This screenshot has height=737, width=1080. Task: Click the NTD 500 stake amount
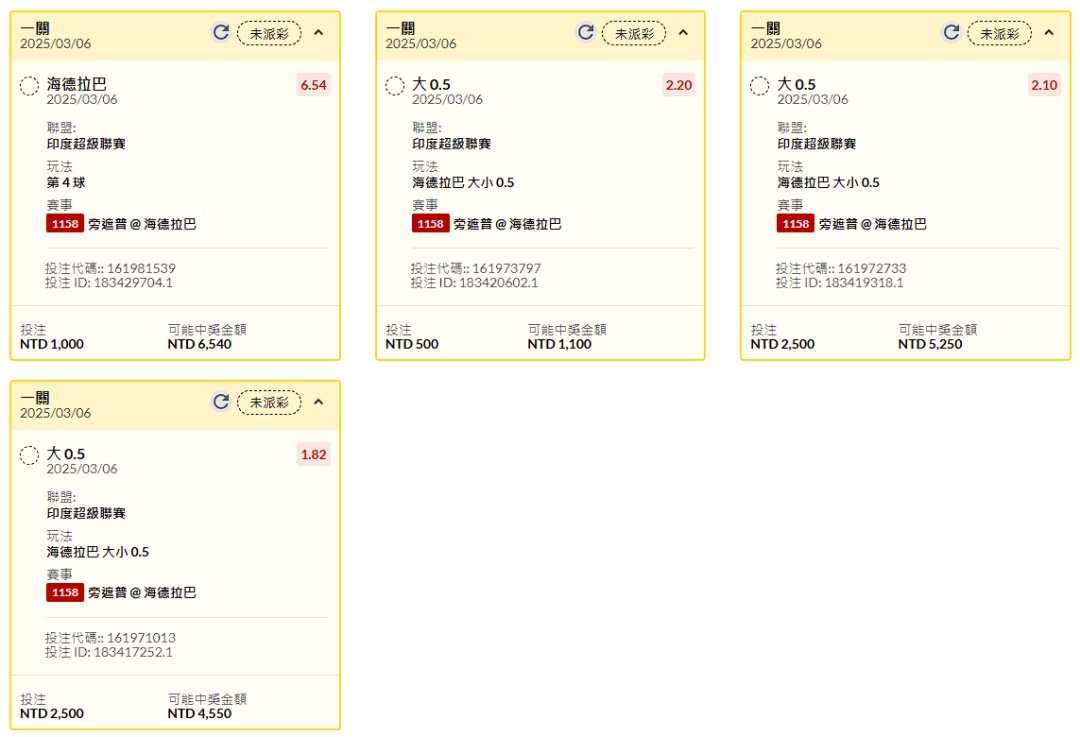[x=412, y=344]
